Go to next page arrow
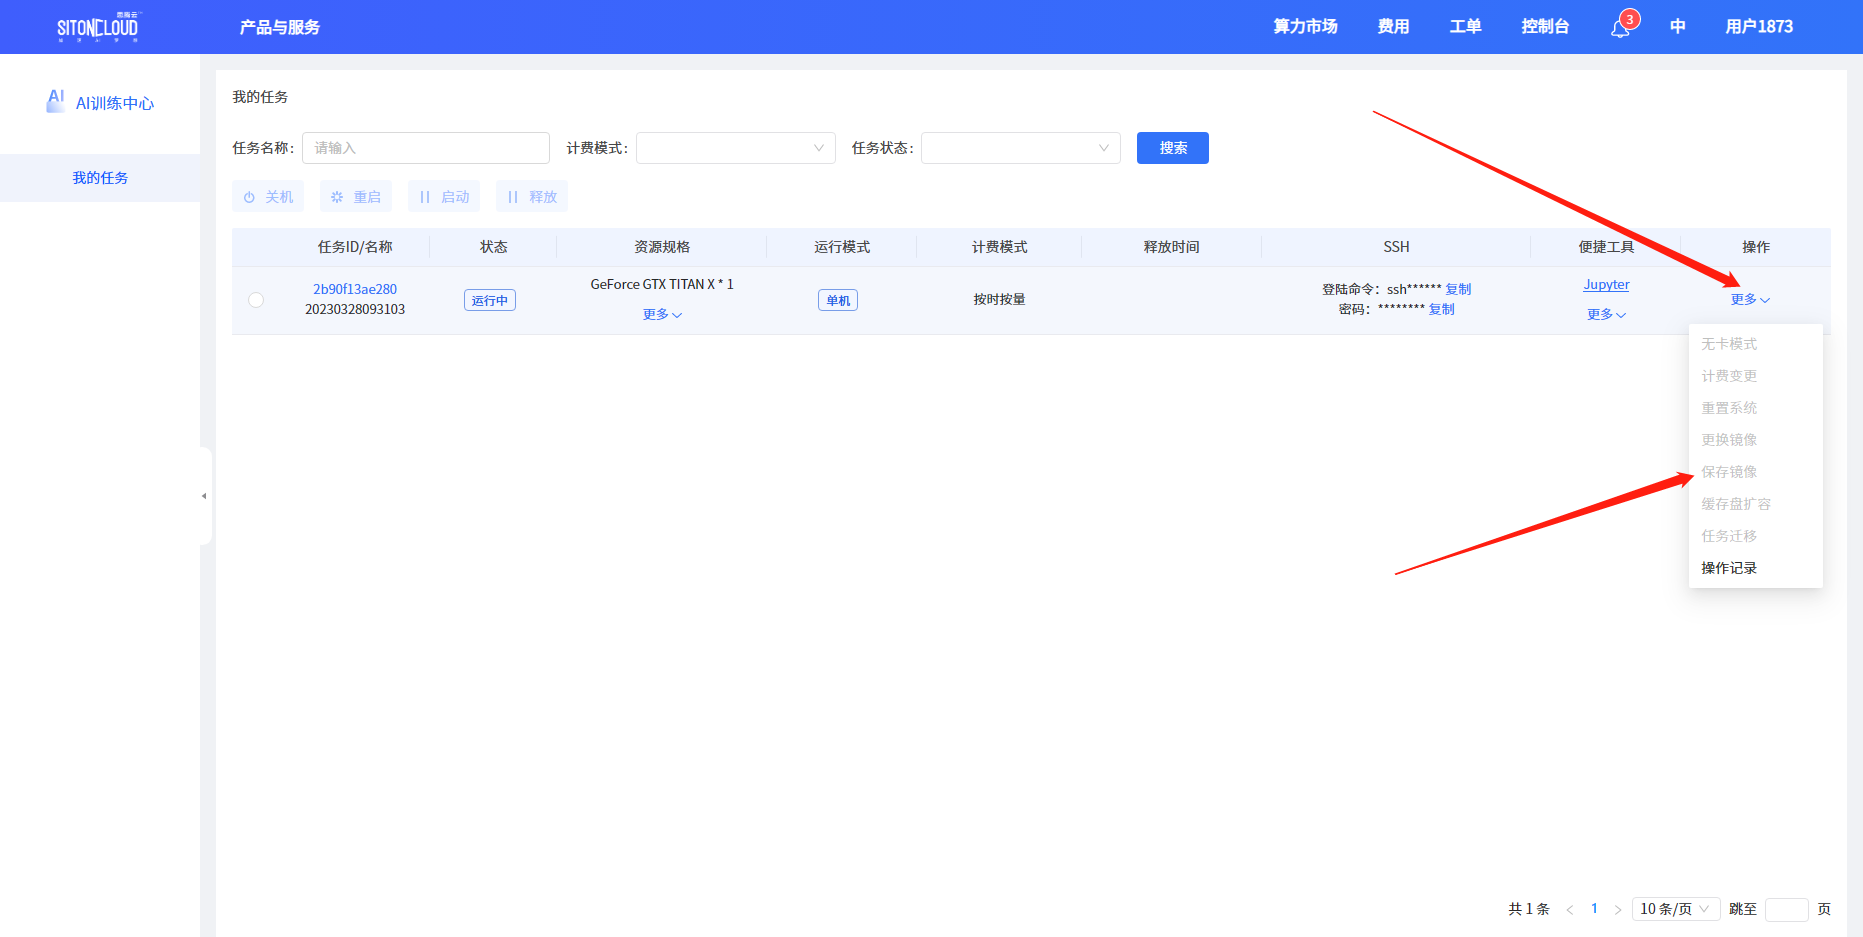 (1617, 909)
